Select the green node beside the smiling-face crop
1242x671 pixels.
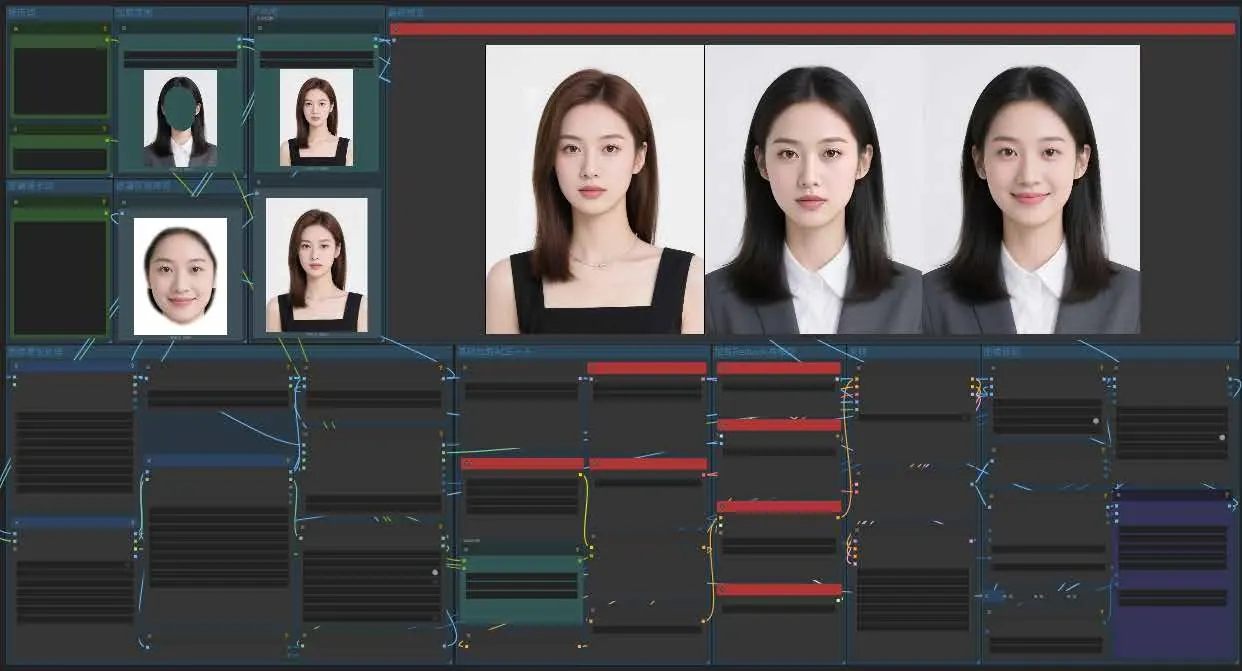(x=59, y=268)
